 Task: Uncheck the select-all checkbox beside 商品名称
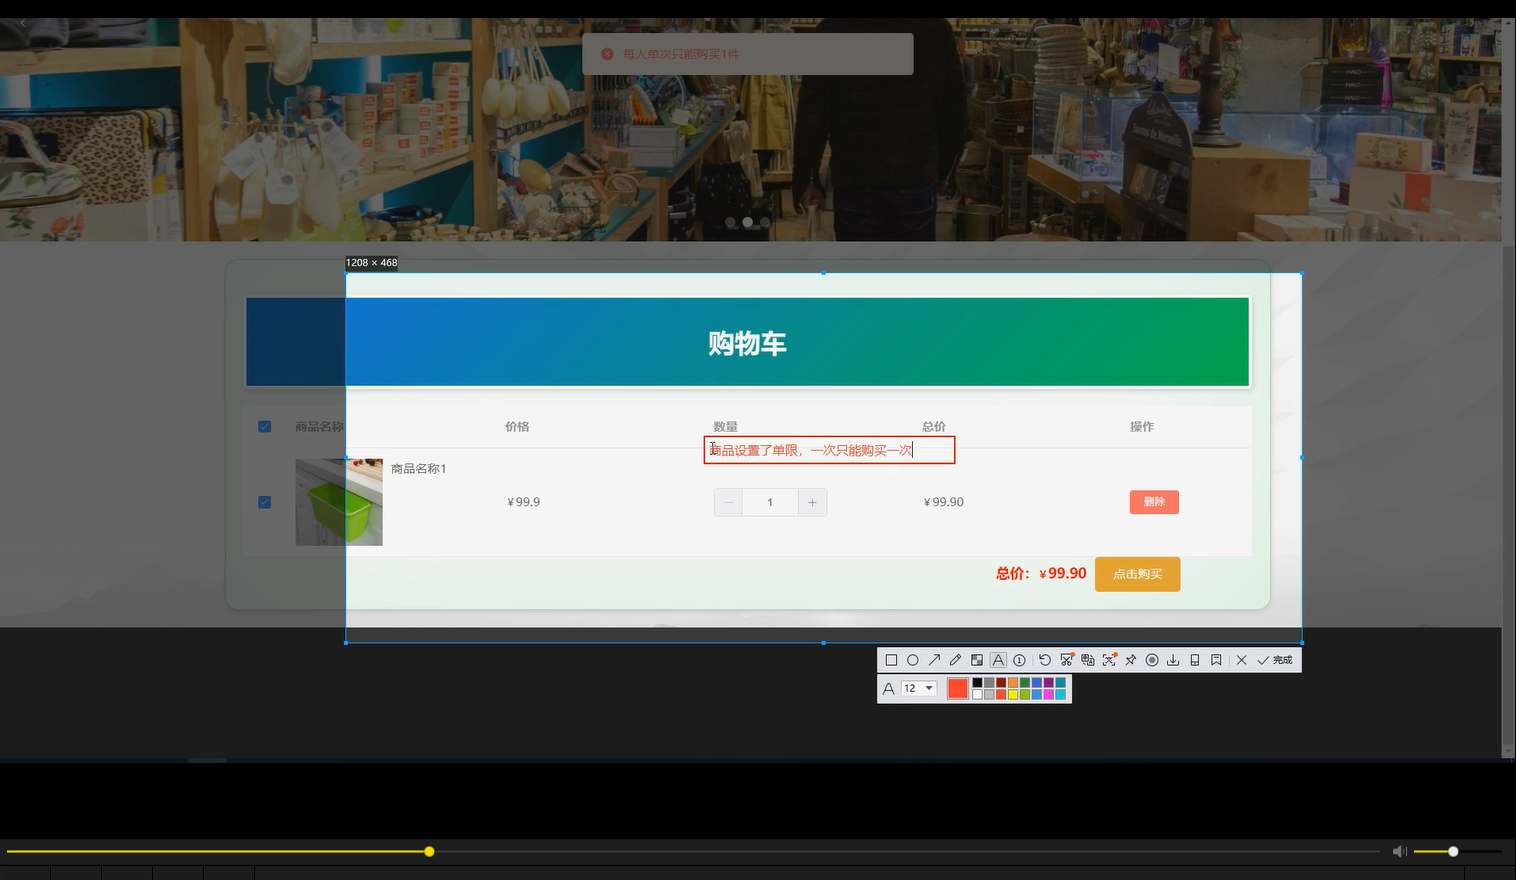click(264, 425)
